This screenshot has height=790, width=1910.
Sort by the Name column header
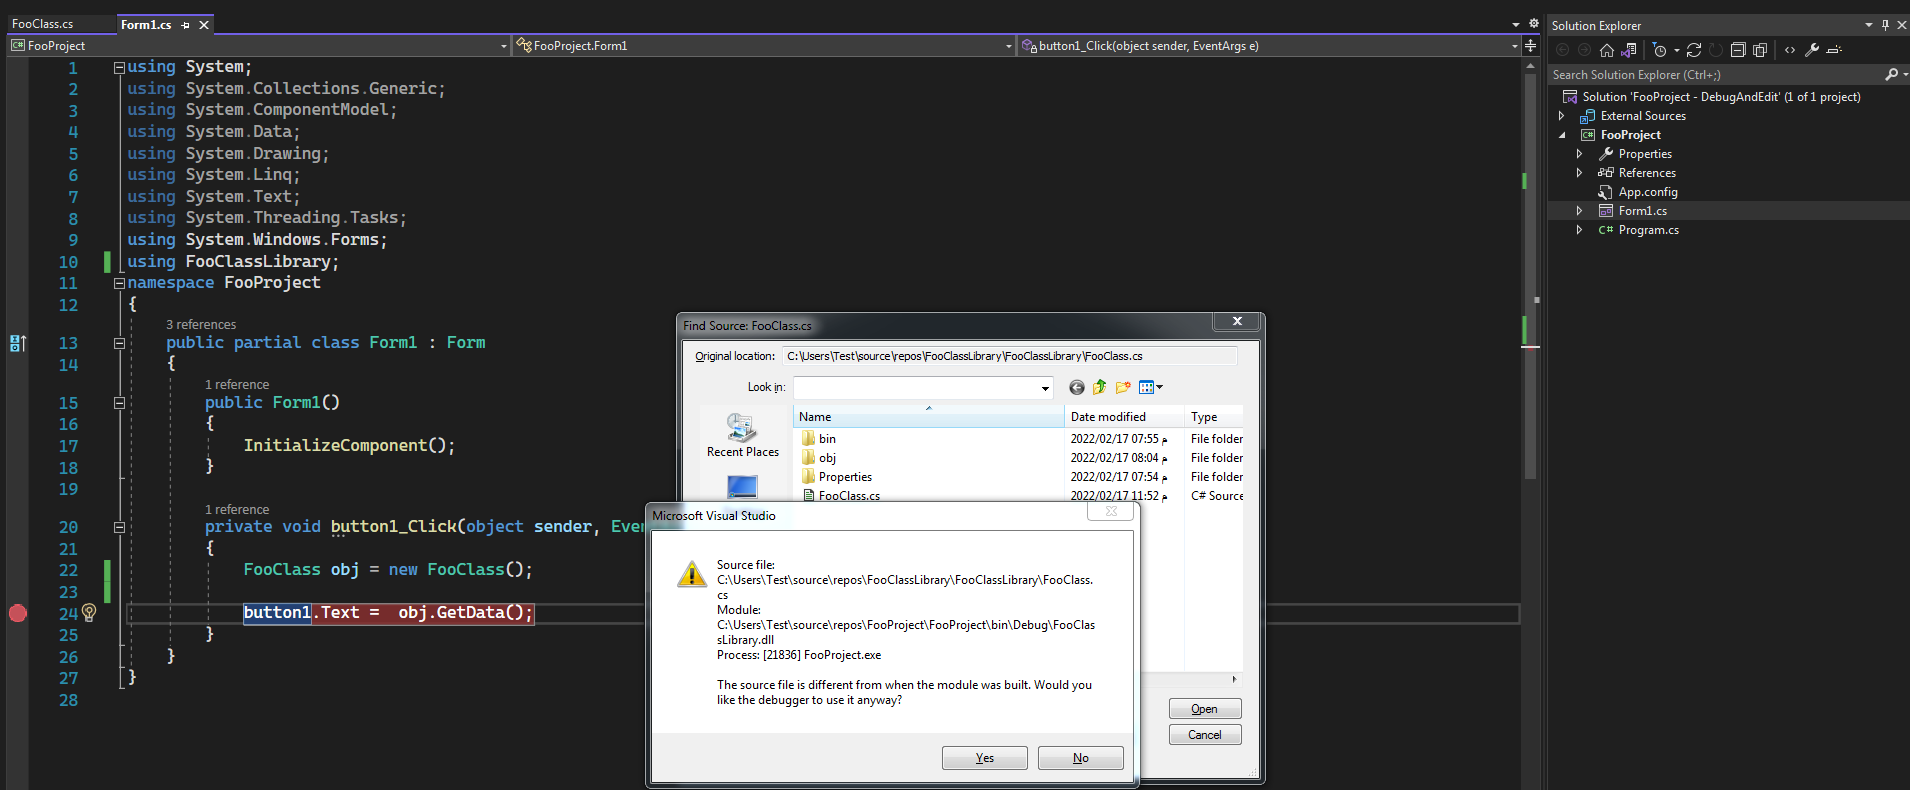[929, 417]
